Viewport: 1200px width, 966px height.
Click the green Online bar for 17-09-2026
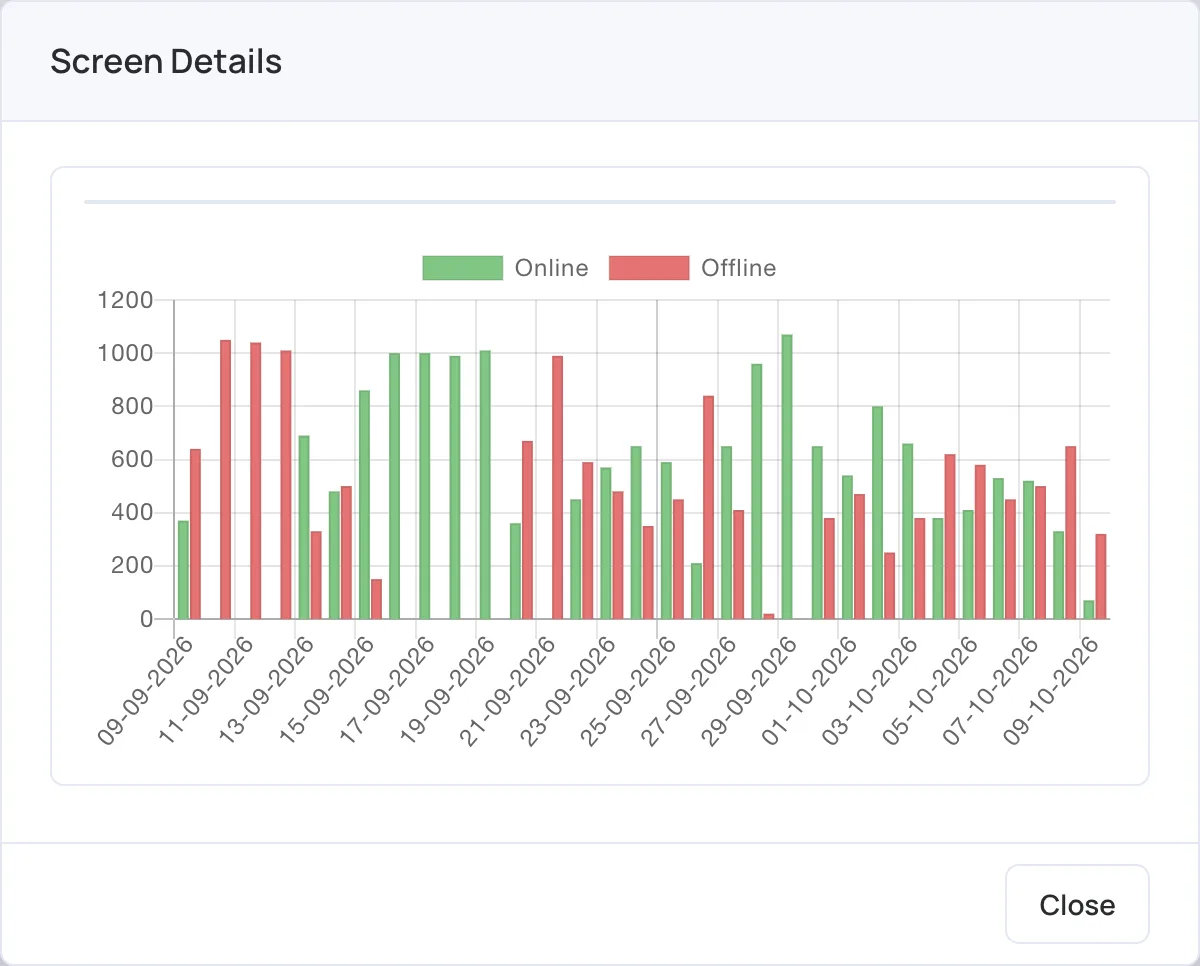pyautogui.click(x=425, y=486)
